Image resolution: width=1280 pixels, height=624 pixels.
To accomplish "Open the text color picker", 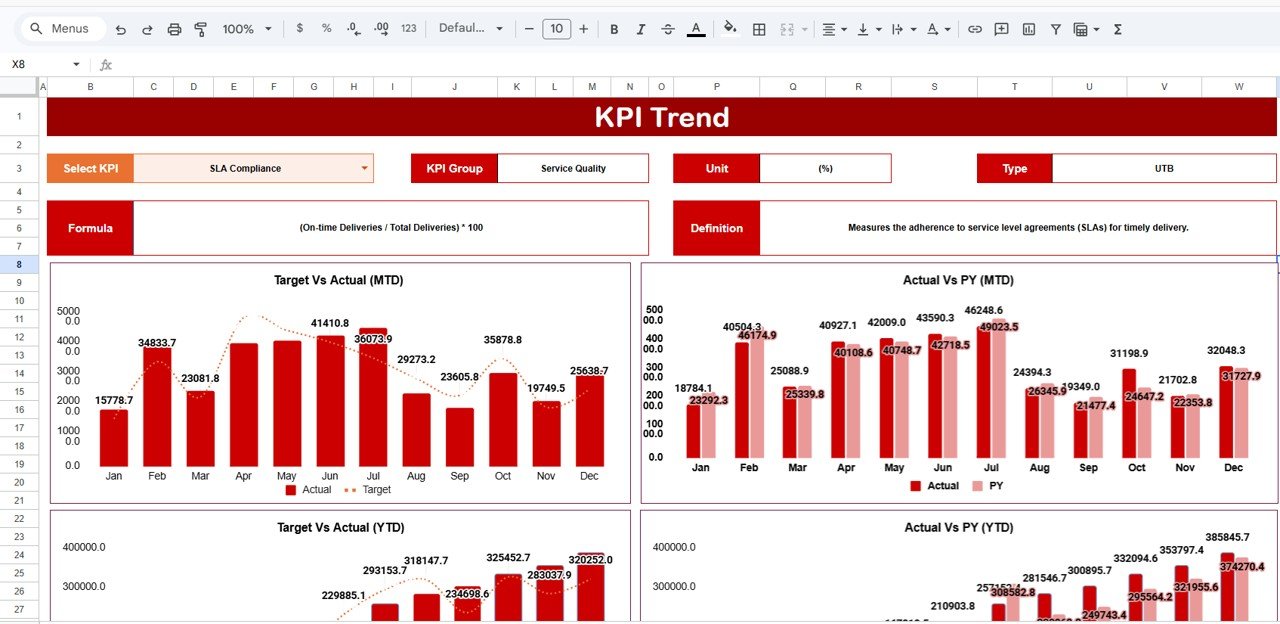I will (x=697, y=29).
